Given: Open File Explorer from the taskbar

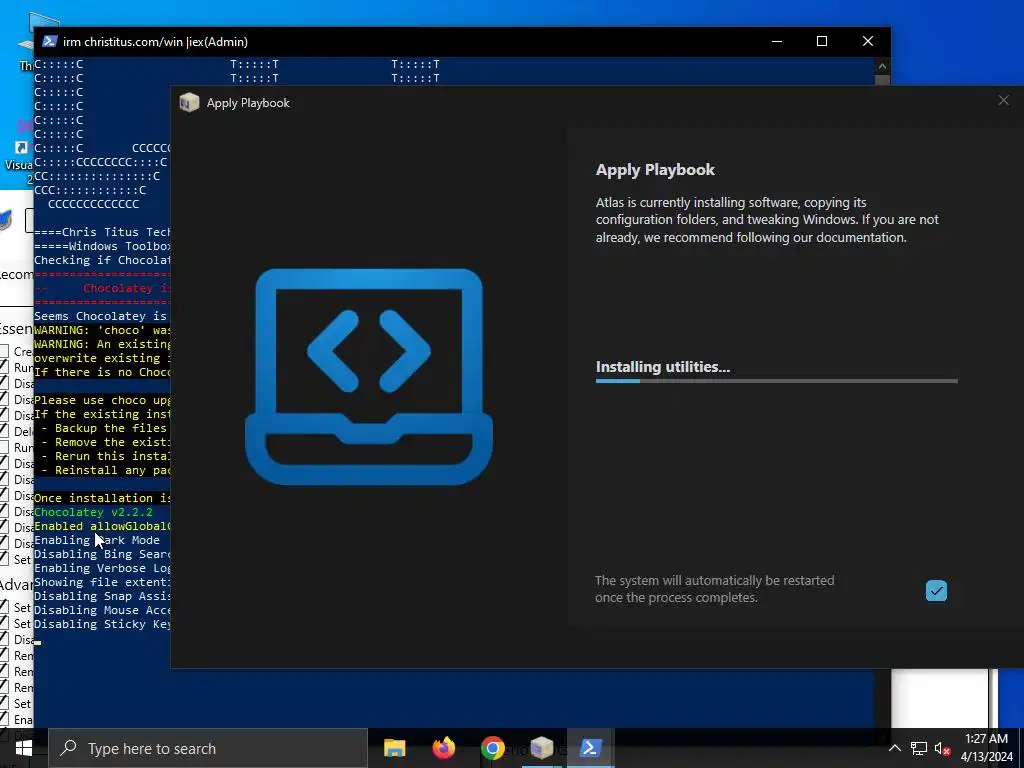Looking at the screenshot, I should tap(394, 748).
